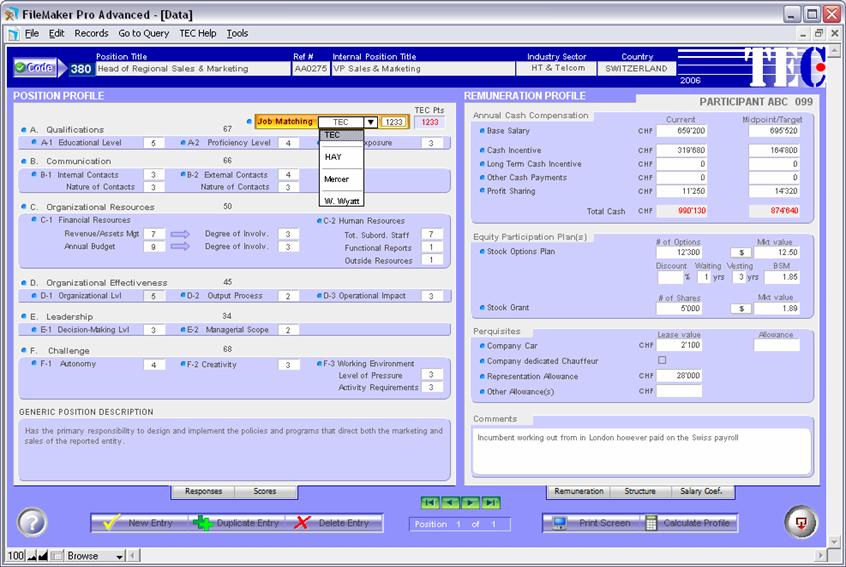Select HAY from the Job Matching list
The height and width of the screenshot is (567, 846).
341,157
